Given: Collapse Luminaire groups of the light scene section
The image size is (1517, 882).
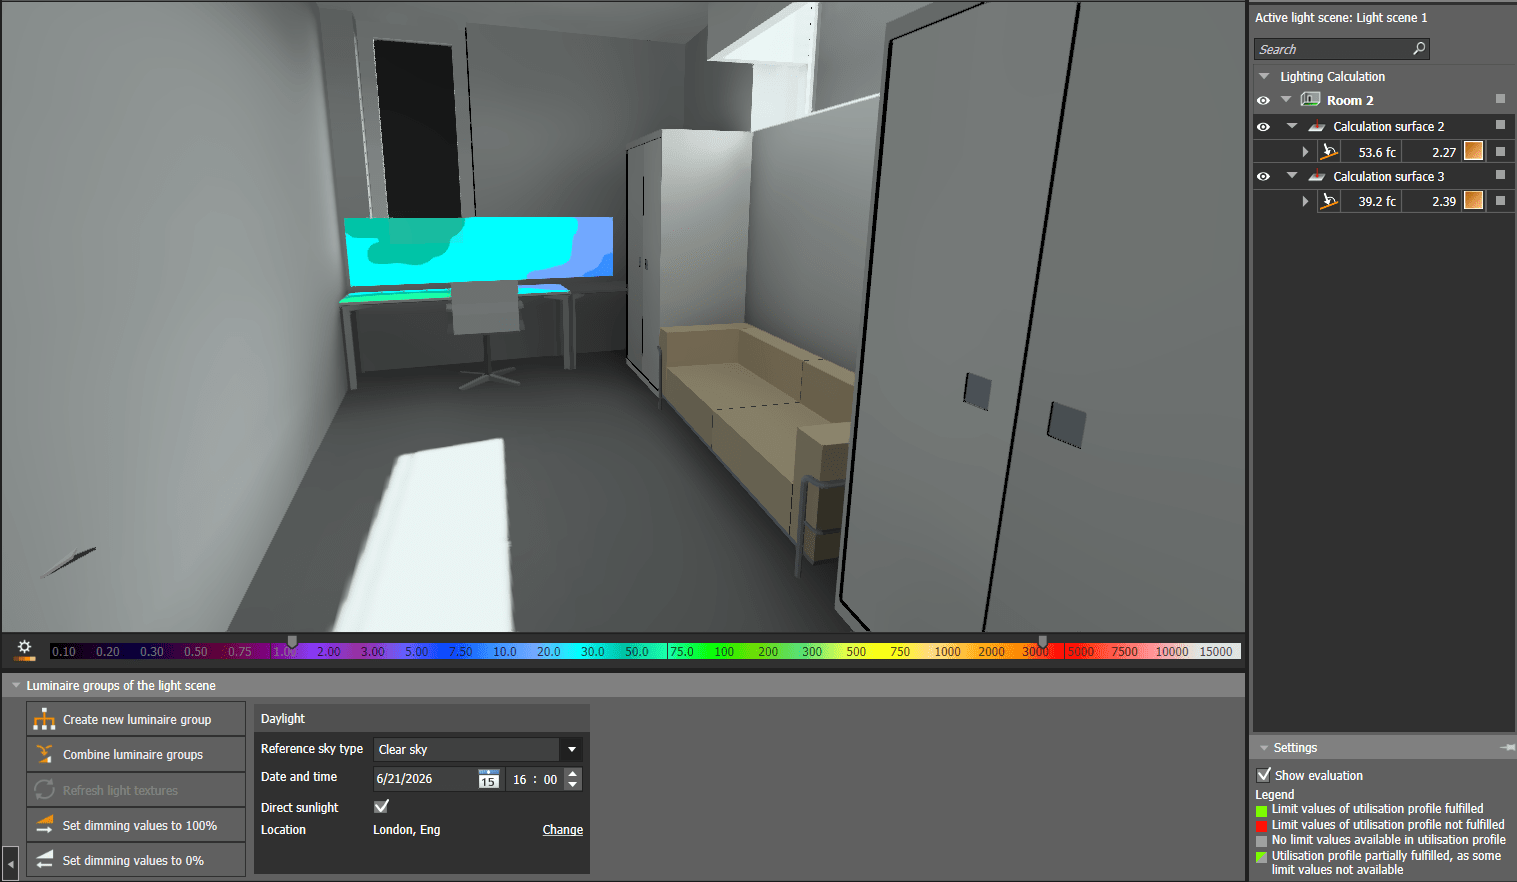Looking at the screenshot, I should point(16,685).
